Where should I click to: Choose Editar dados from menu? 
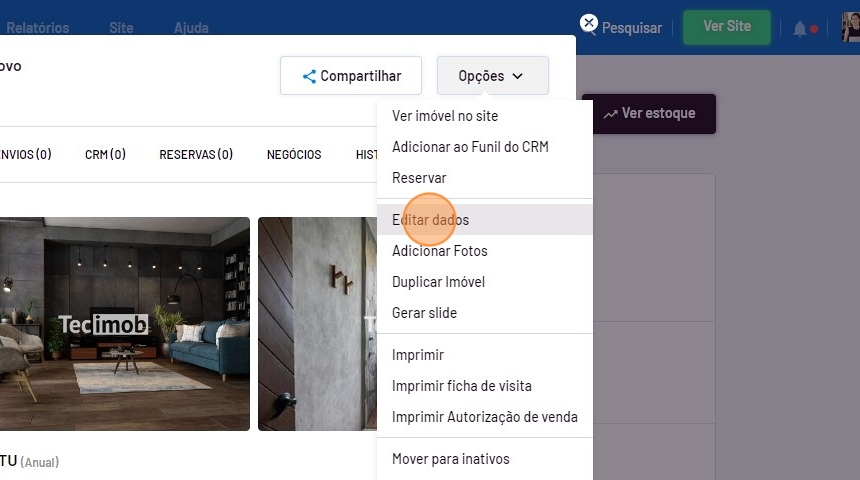[x=430, y=220]
